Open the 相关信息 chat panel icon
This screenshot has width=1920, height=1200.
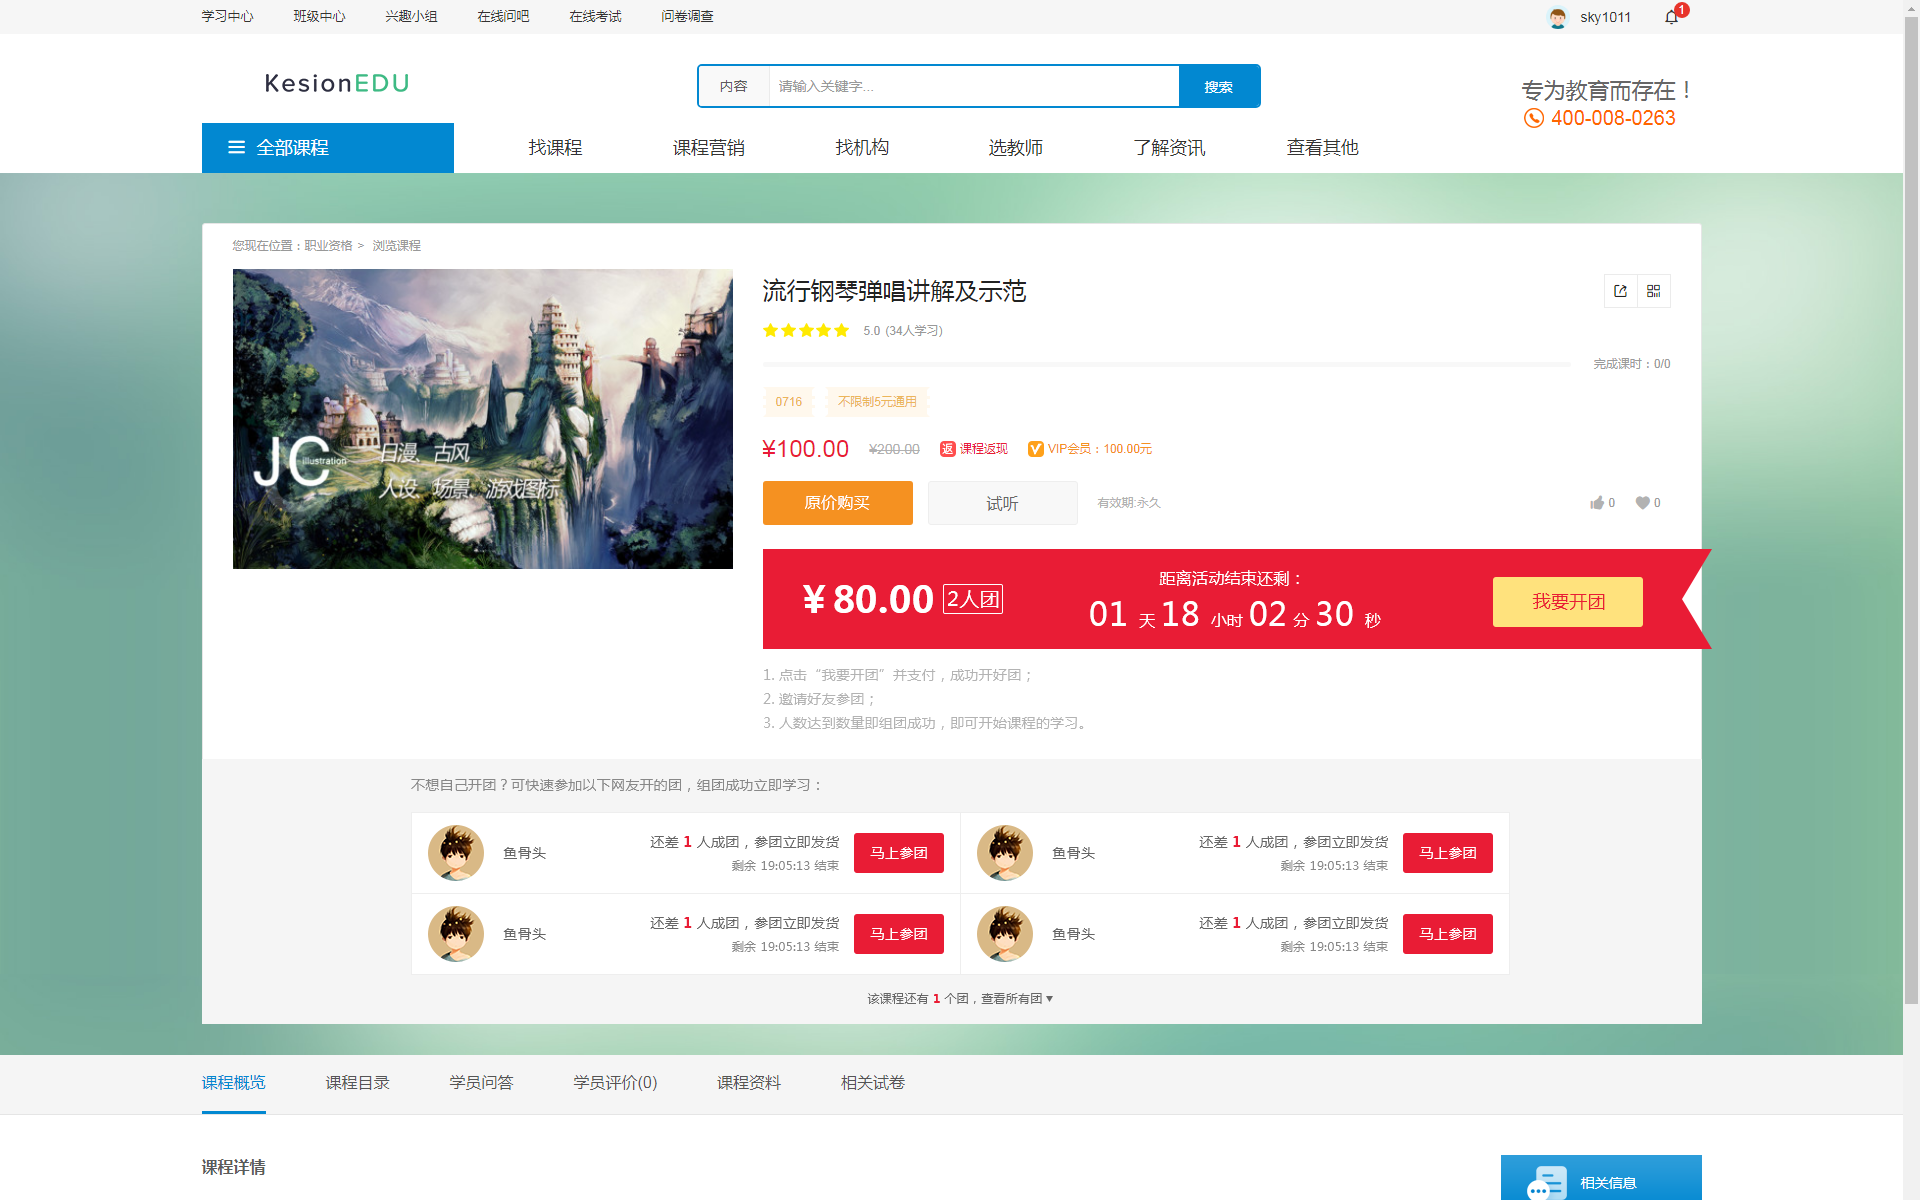1546,1182
